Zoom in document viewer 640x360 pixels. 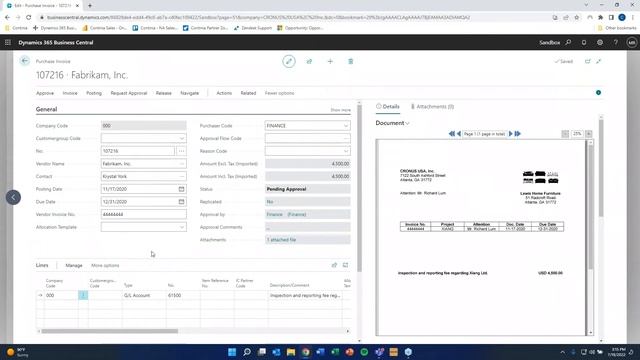click(x=589, y=134)
